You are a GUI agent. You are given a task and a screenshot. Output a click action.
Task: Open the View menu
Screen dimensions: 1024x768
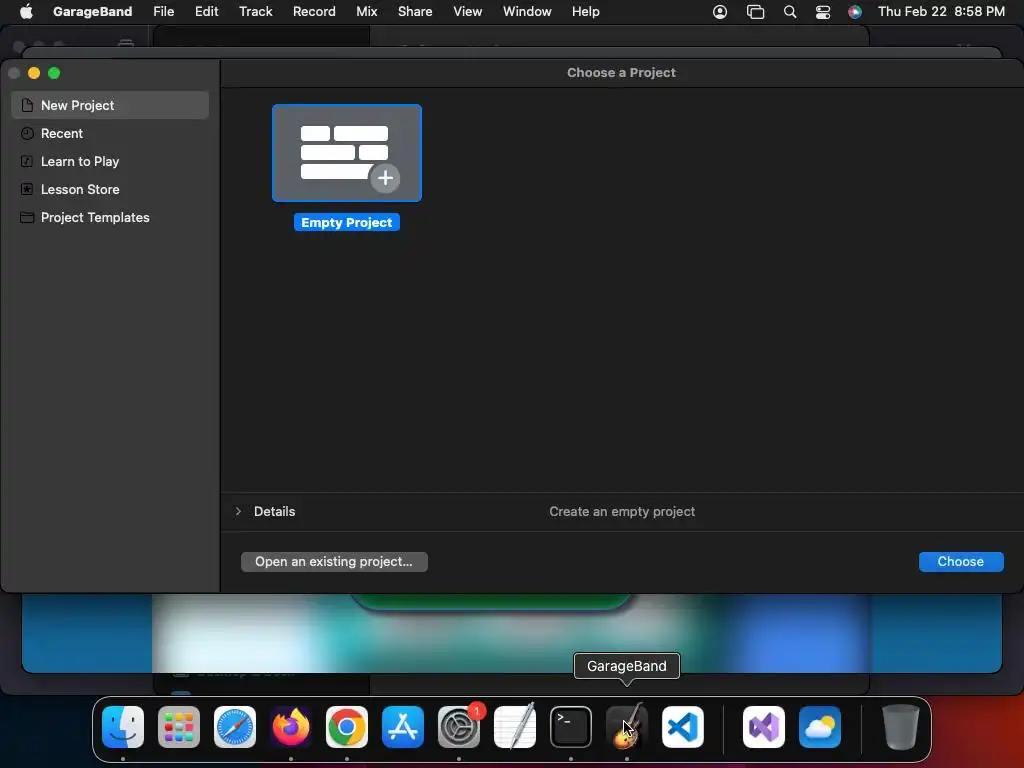pos(468,11)
